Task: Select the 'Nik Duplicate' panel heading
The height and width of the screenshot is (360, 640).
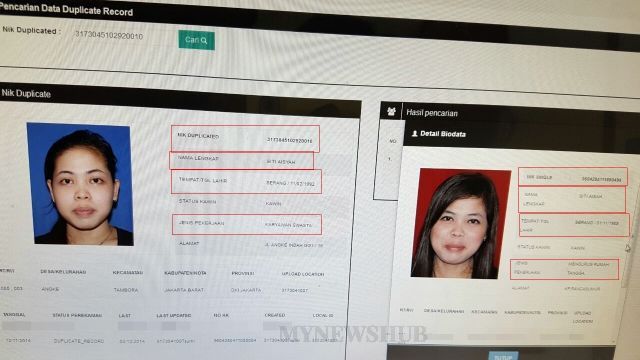Action: 26,93
